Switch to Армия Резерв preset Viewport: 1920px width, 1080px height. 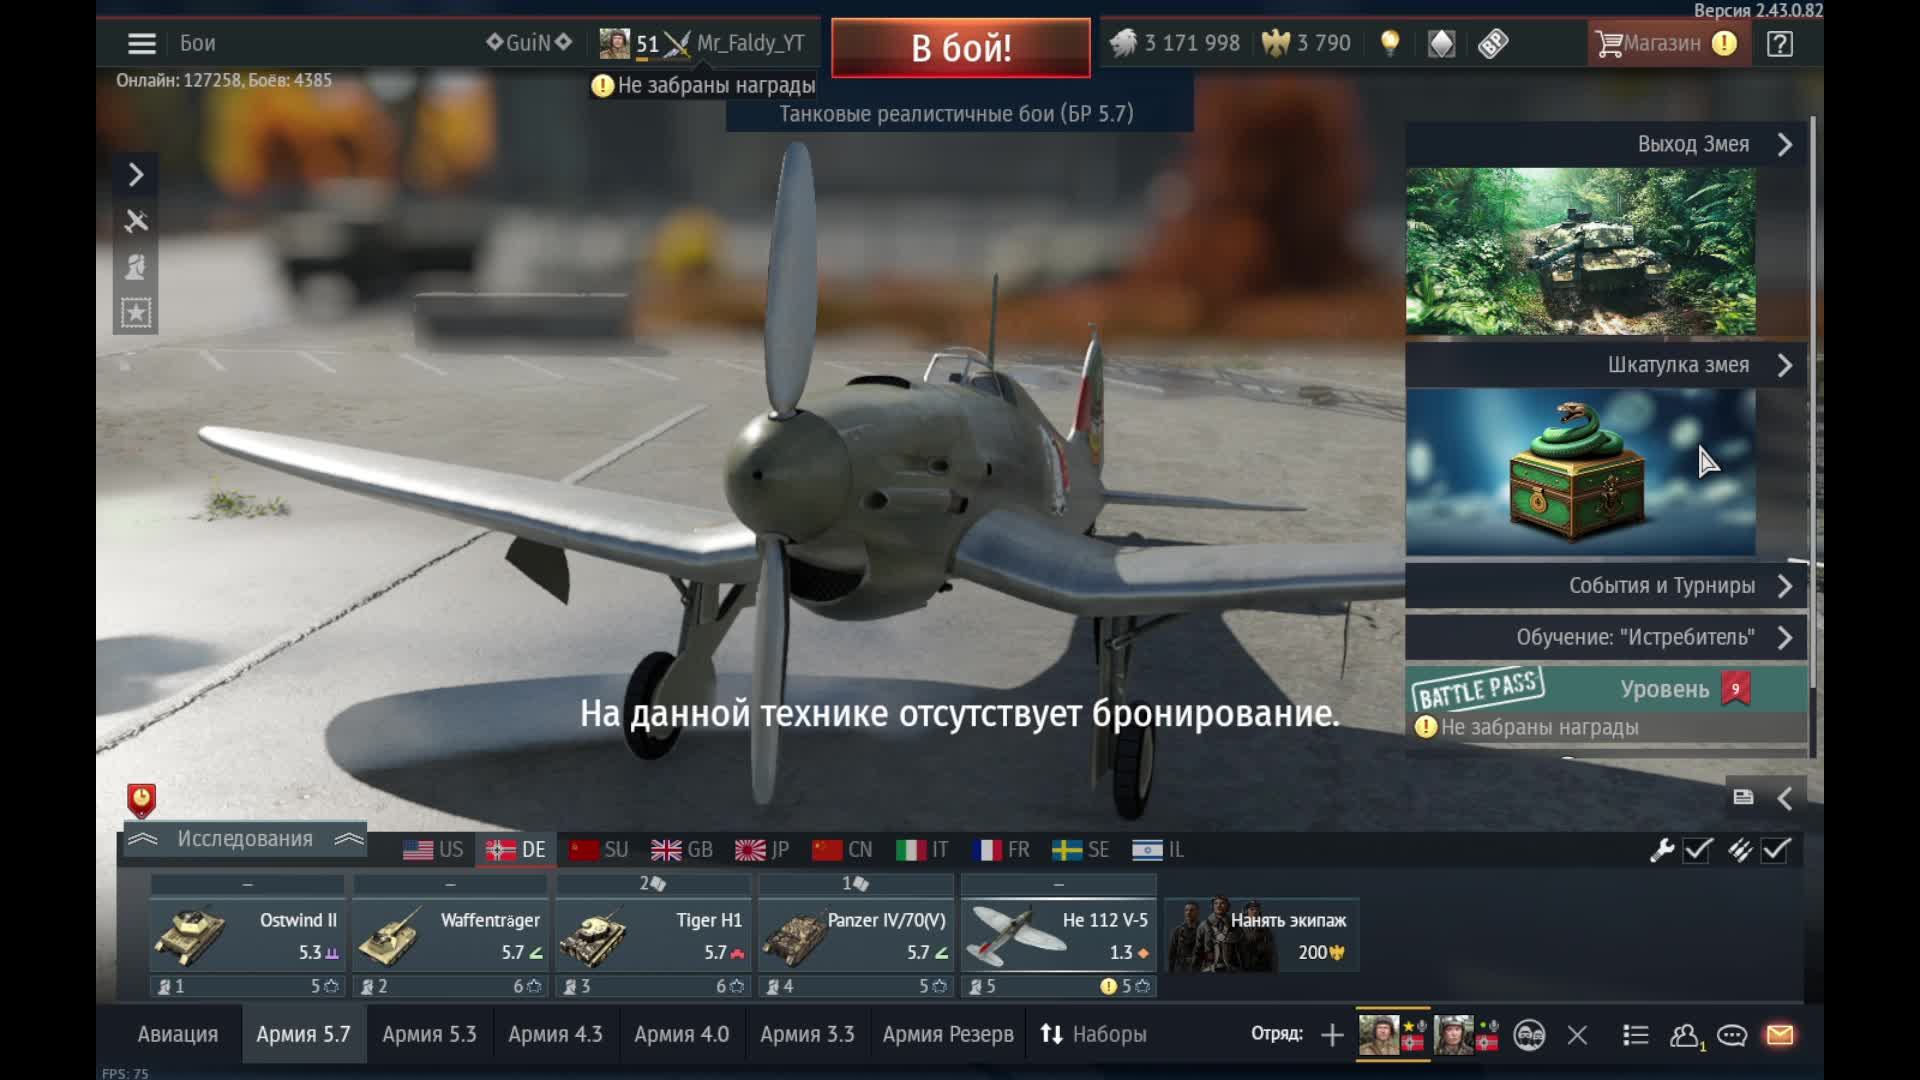(947, 1035)
